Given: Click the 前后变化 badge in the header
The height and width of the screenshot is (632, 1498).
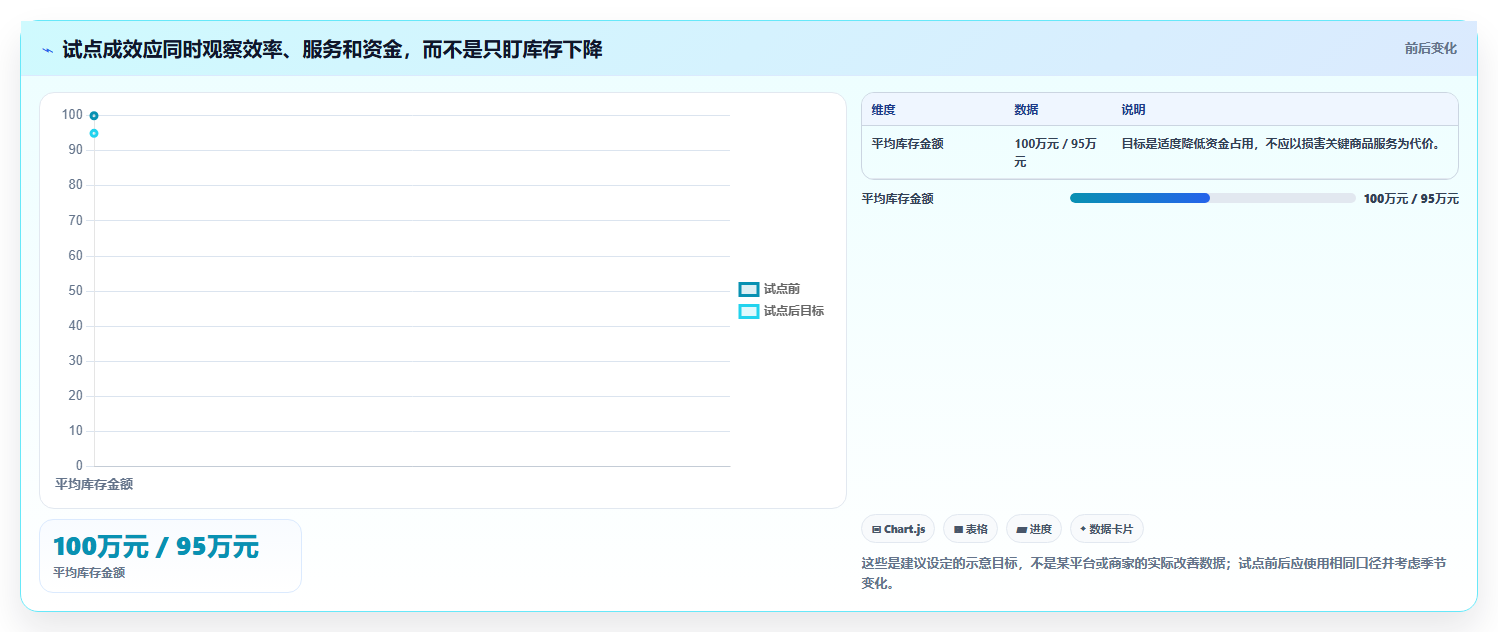Looking at the screenshot, I should pyautogui.click(x=1430, y=48).
